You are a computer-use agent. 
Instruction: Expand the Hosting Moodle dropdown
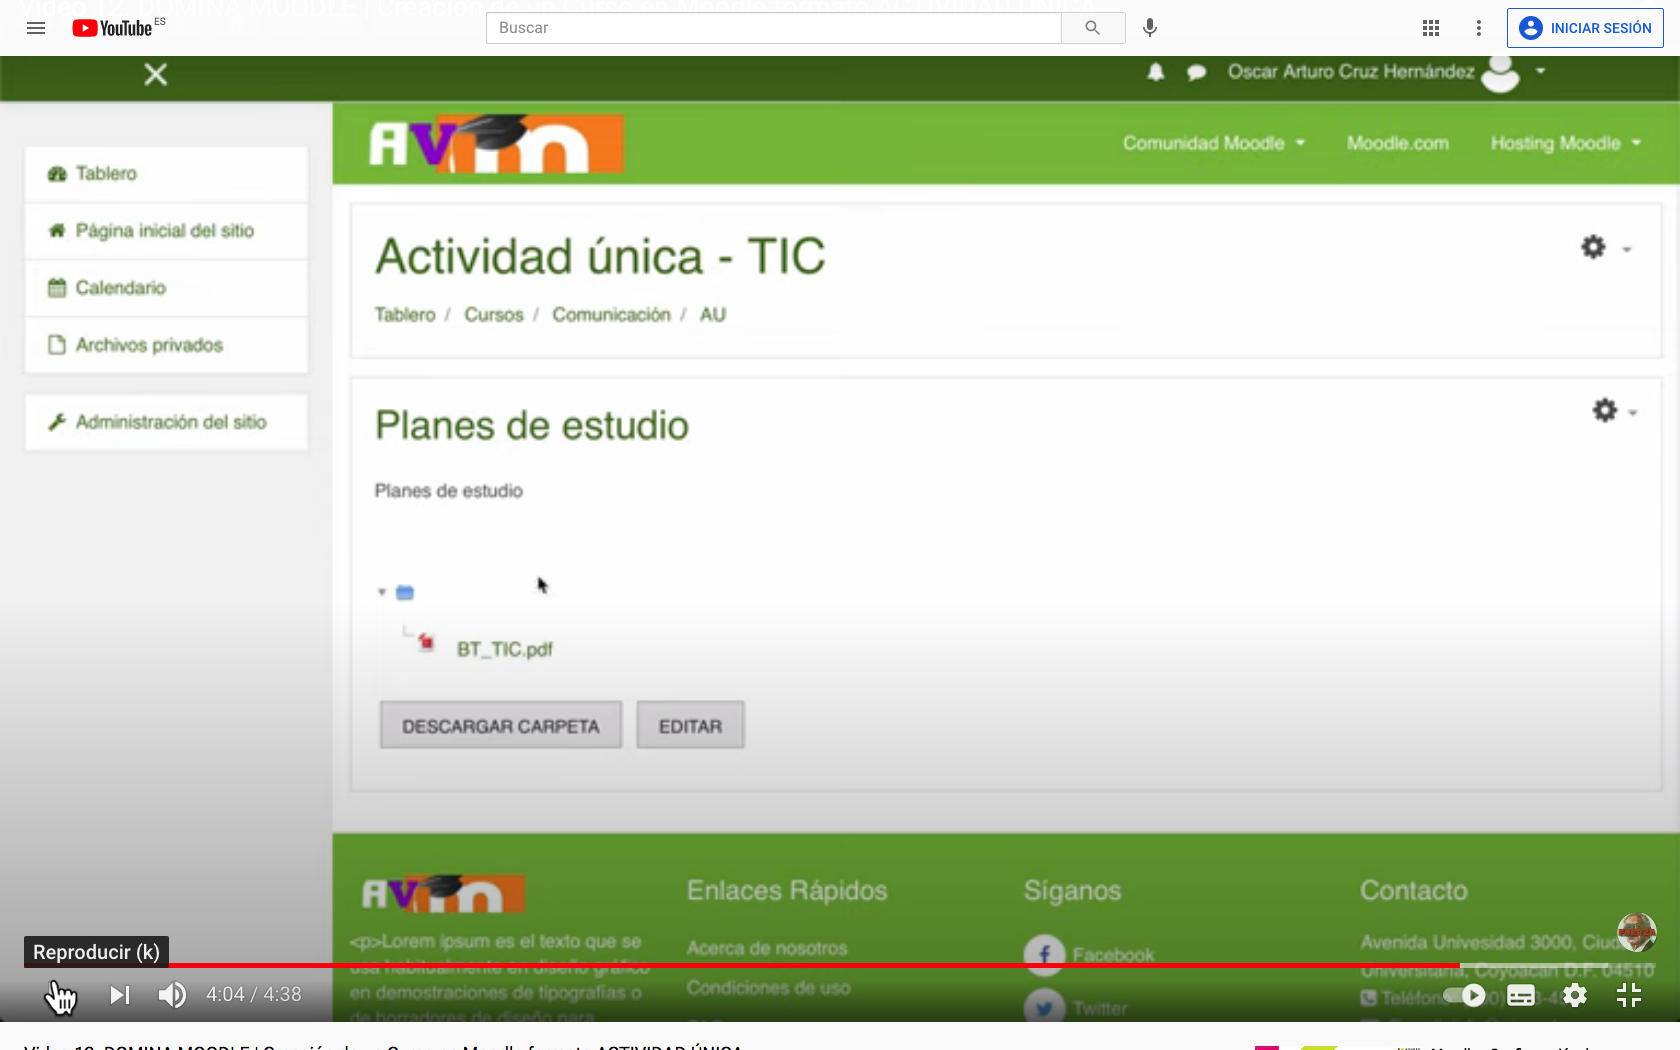1565,143
